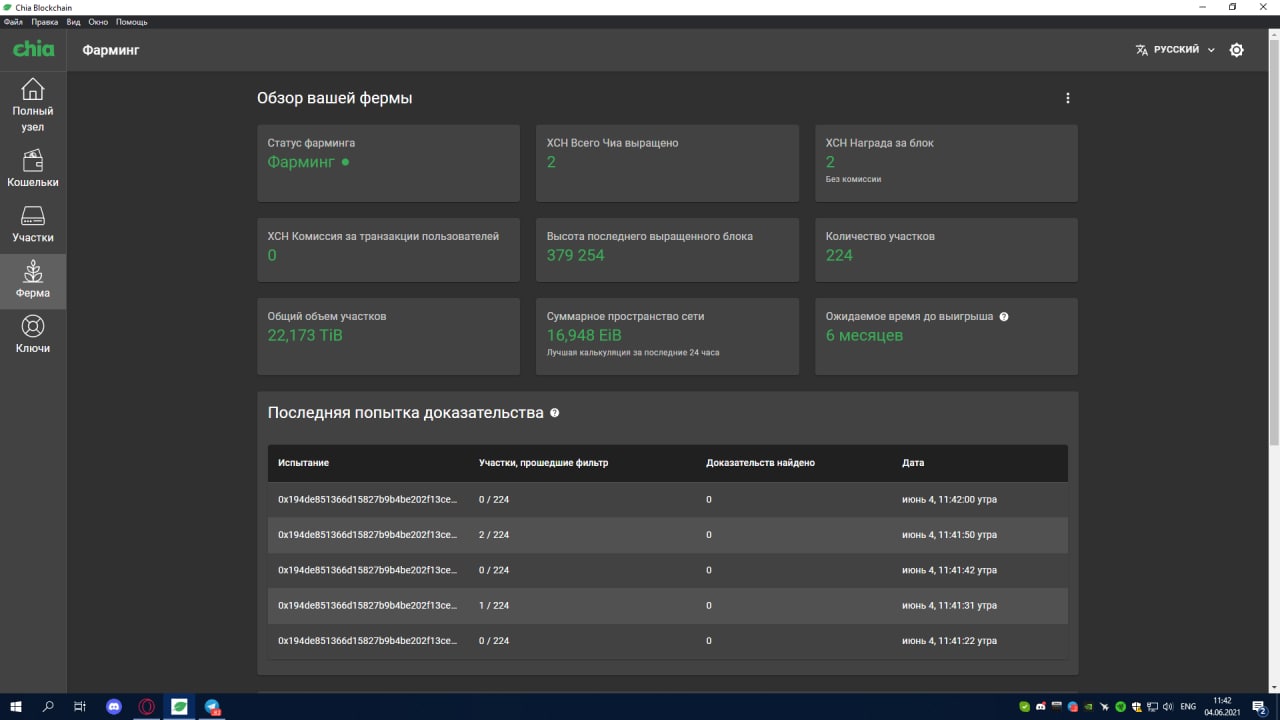Click help icon beside Ожидаемое время до выигрыша
1280x720 pixels.
pyautogui.click(x=1004, y=316)
